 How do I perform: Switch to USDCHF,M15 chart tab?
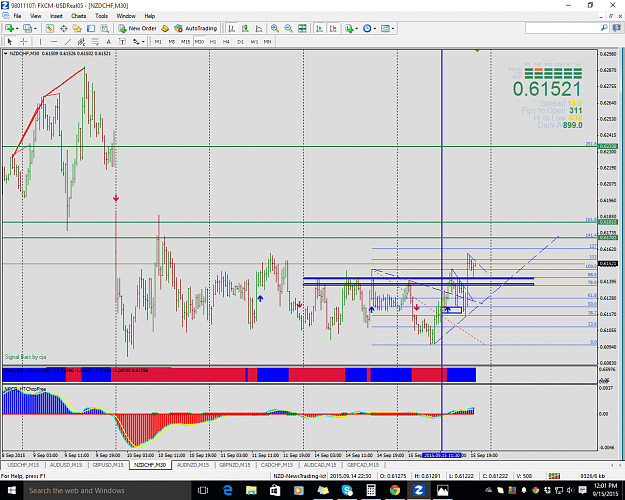[x=24, y=465]
